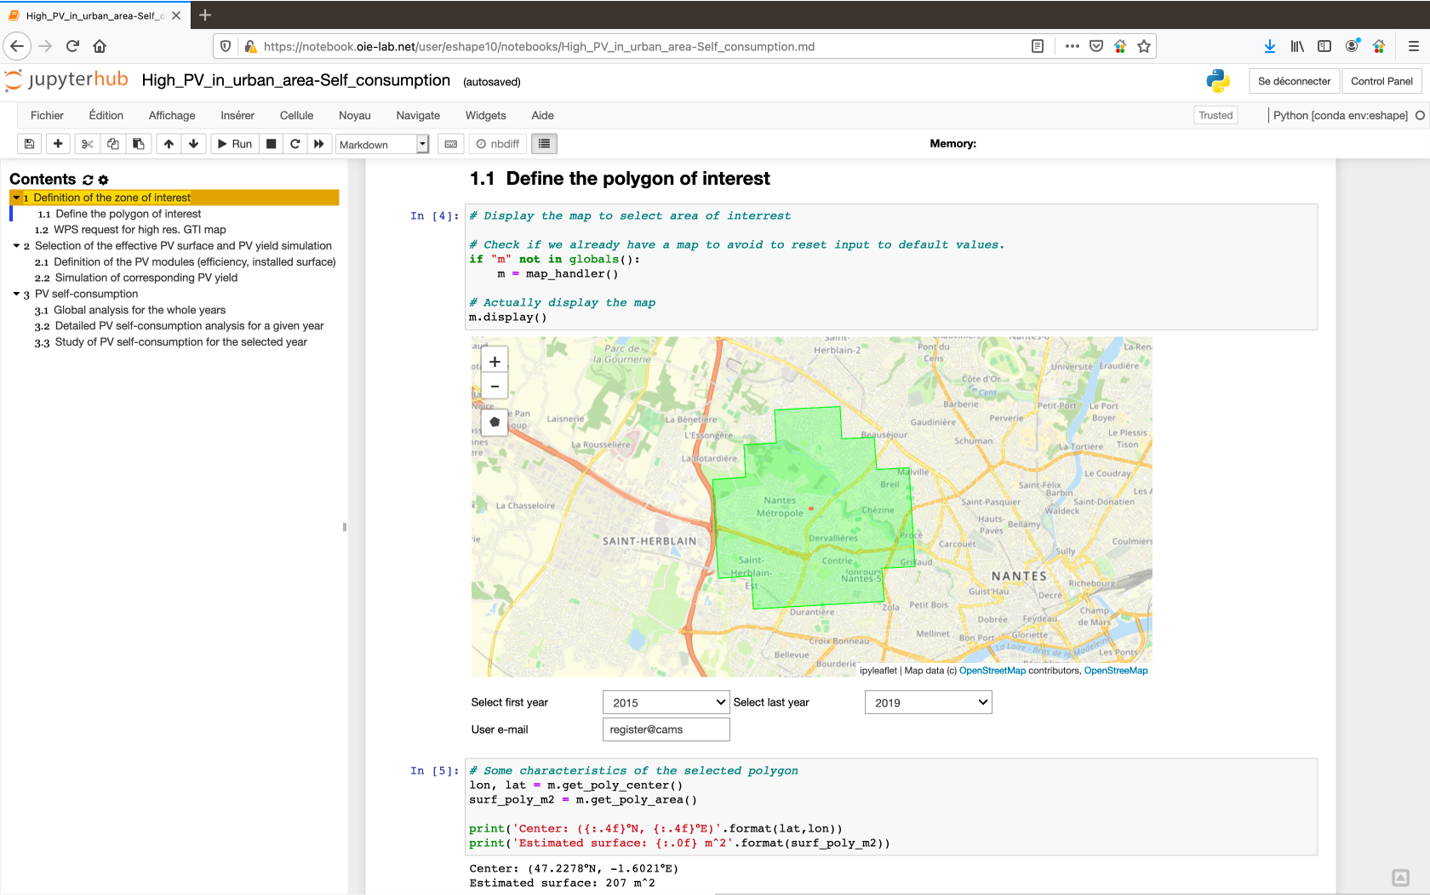This screenshot has width=1430, height=895.
Task: Click the Control Panel button
Action: (1381, 81)
